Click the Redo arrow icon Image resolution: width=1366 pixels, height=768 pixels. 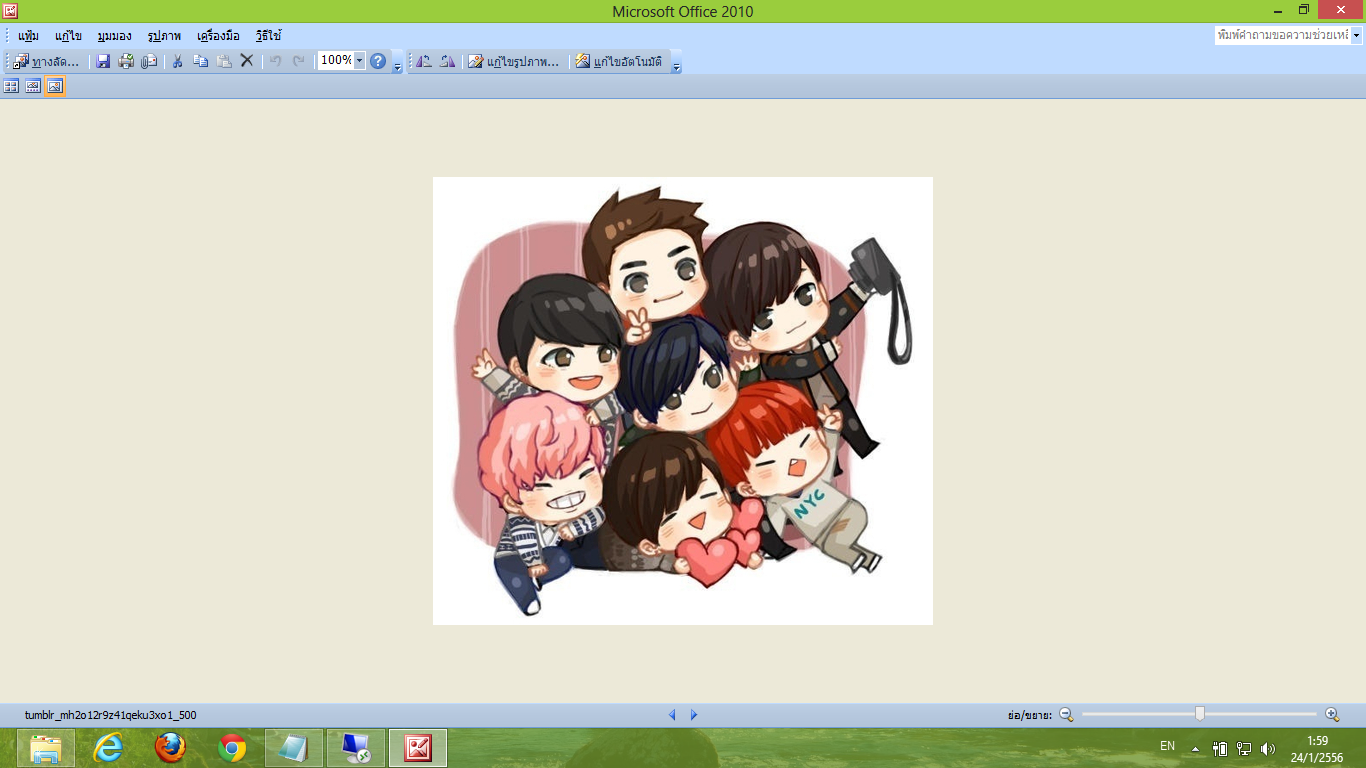(x=298, y=61)
